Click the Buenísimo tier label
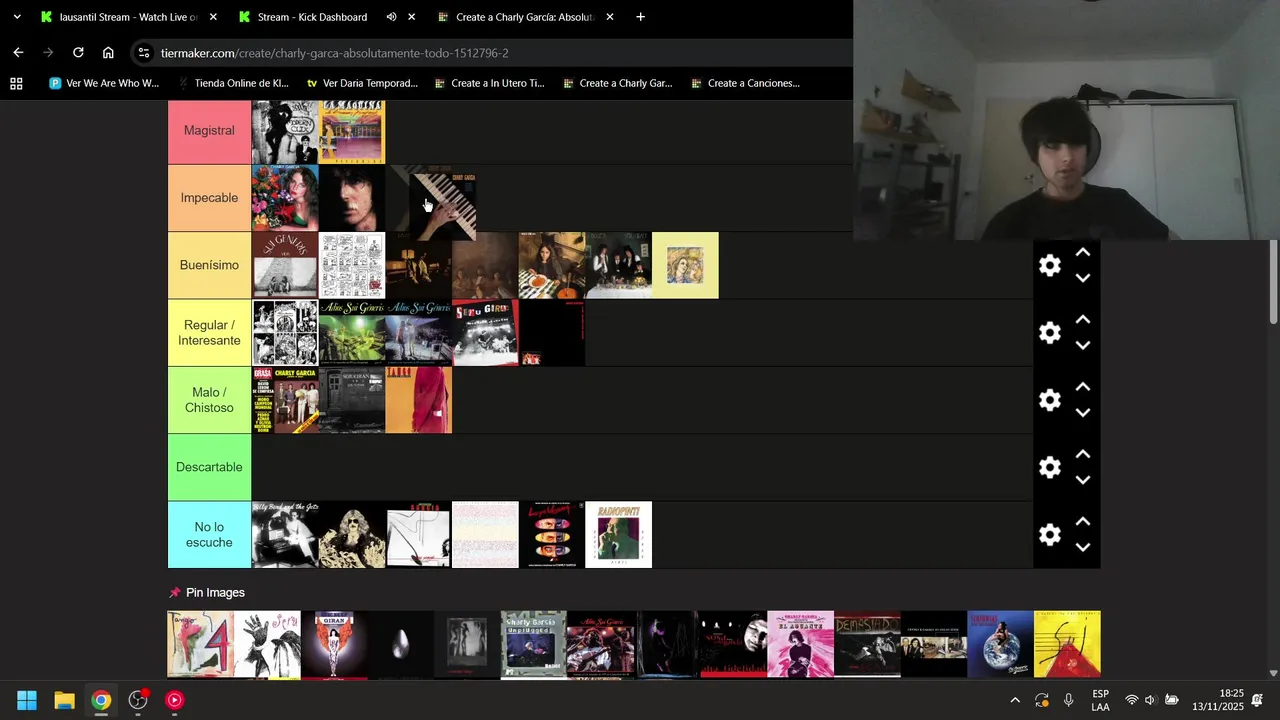The height and width of the screenshot is (720, 1280). tap(209, 265)
